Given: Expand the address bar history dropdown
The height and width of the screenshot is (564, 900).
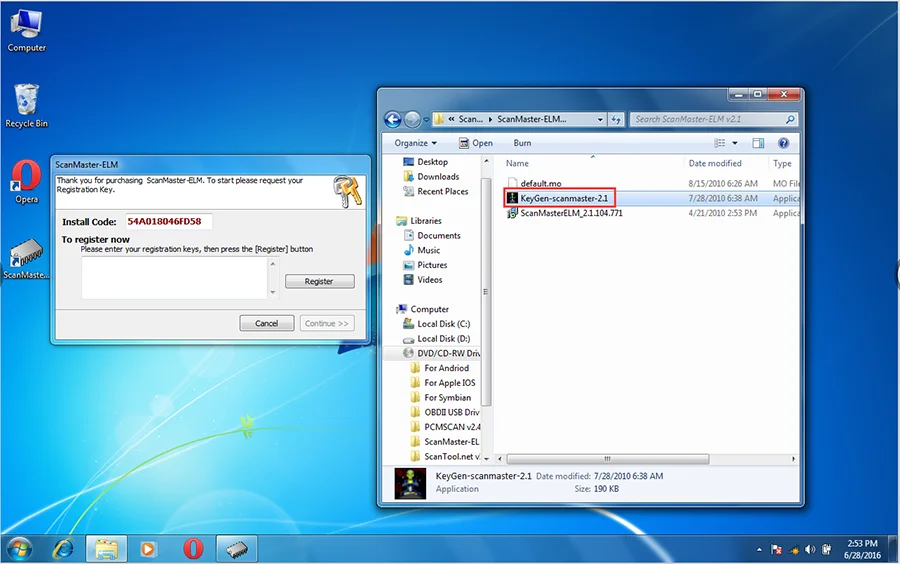Looking at the screenshot, I should click(x=600, y=119).
